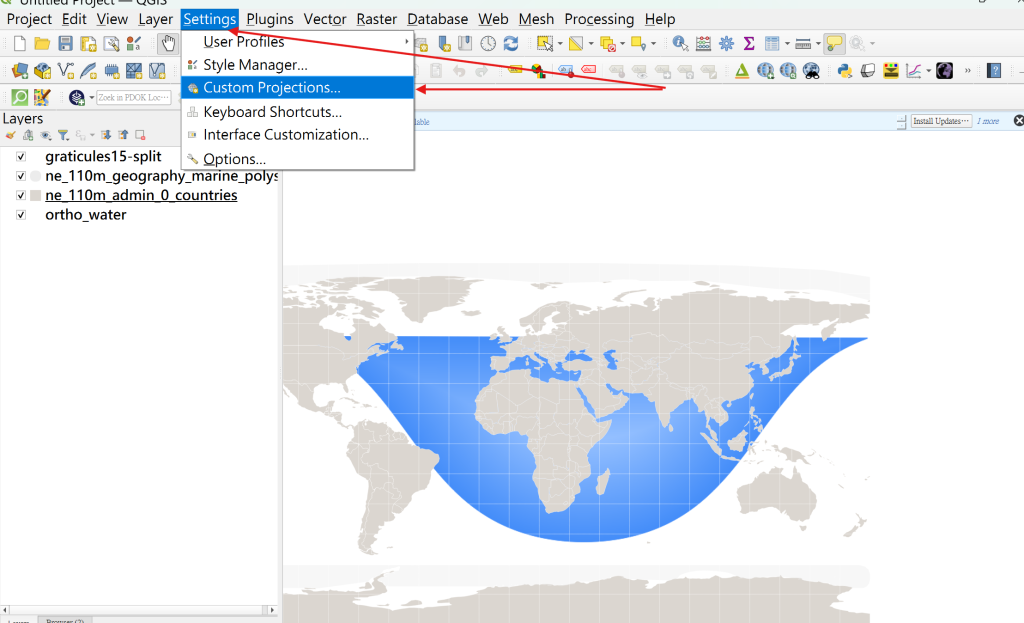Click the '1 more' notification link

[x=988, y=121]
